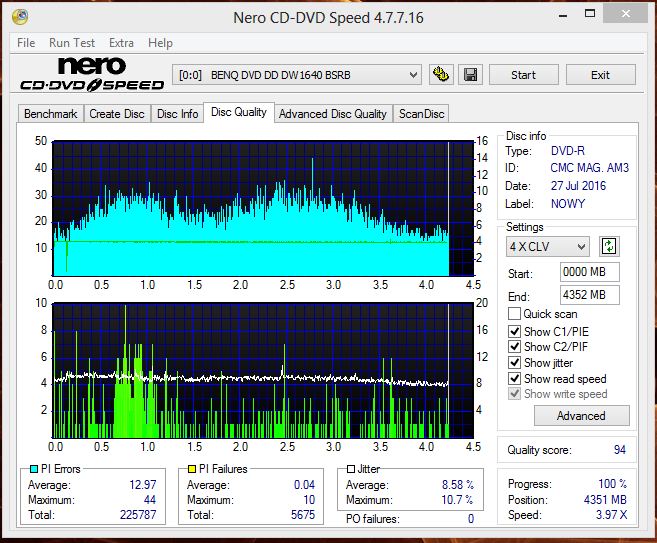Click the Start position 0000 MB field
Viewport: 657px width, 543px height.
(589, 272)
